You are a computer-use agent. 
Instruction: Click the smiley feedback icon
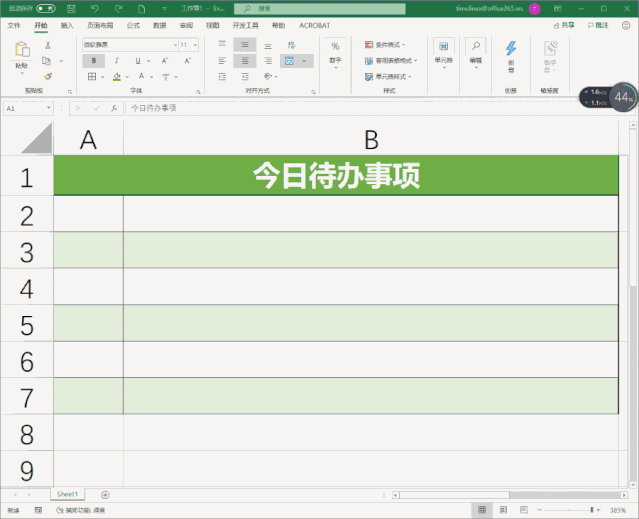click(x=626, y=25)
